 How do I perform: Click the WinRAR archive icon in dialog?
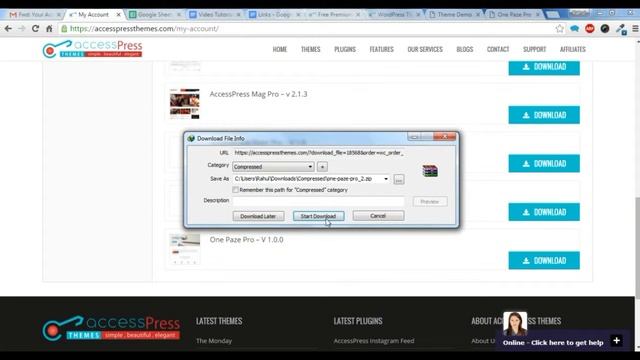pyautogui.click(x=430, y=171)
